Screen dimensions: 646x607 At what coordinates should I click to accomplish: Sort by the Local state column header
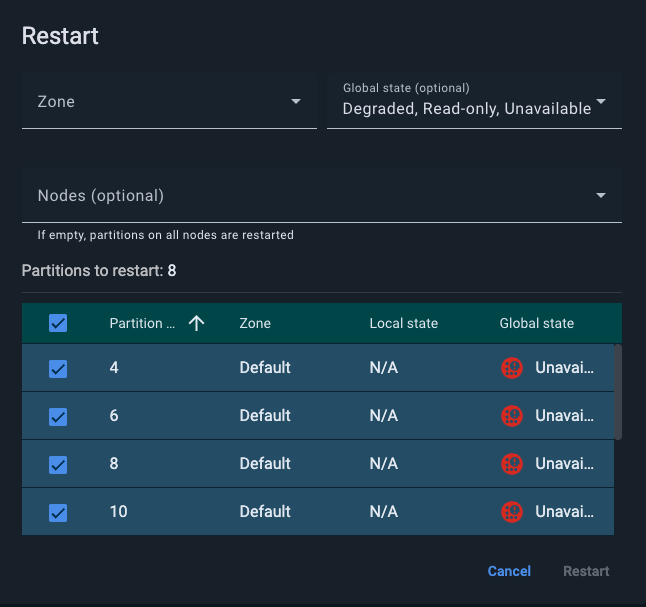click(x=404, y=323)
